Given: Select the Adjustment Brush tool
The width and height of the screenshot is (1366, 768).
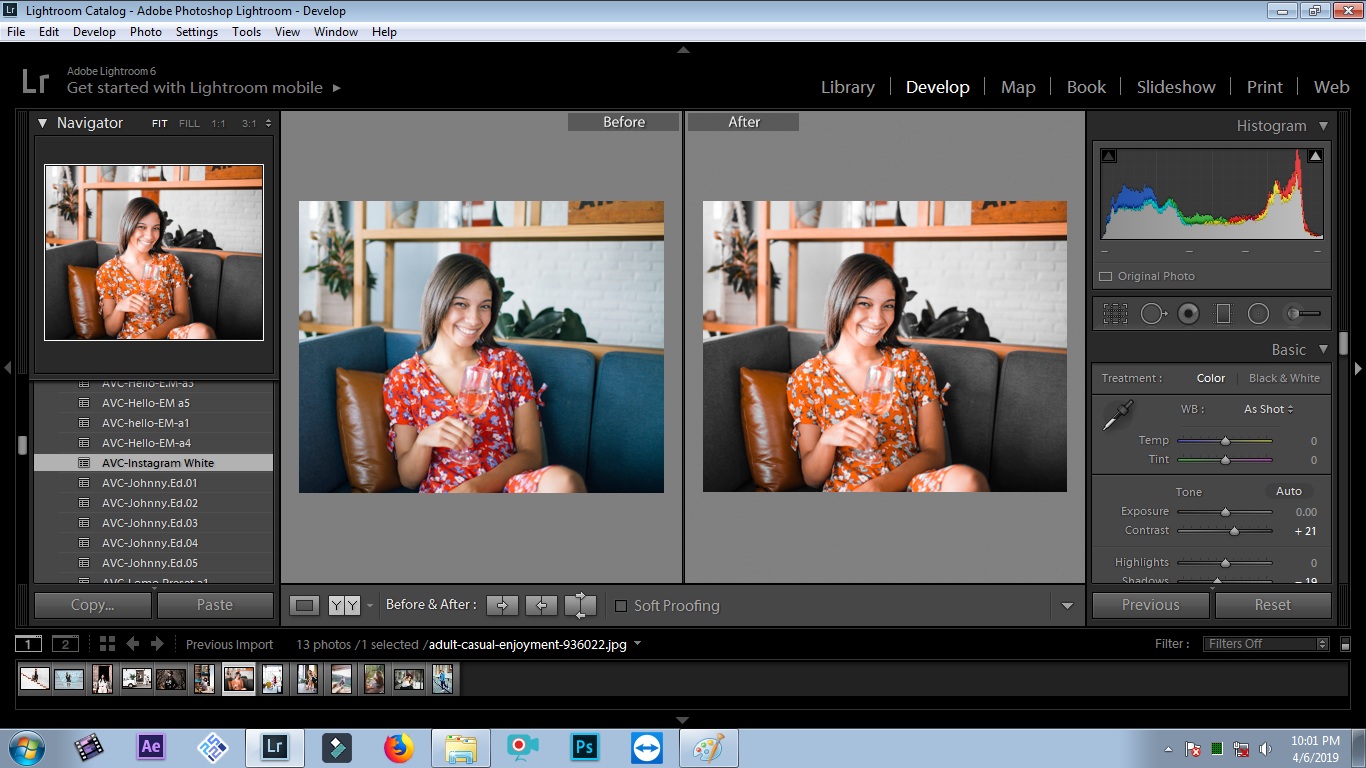Looking at the screenshot, I should [x=1302, y=314].
